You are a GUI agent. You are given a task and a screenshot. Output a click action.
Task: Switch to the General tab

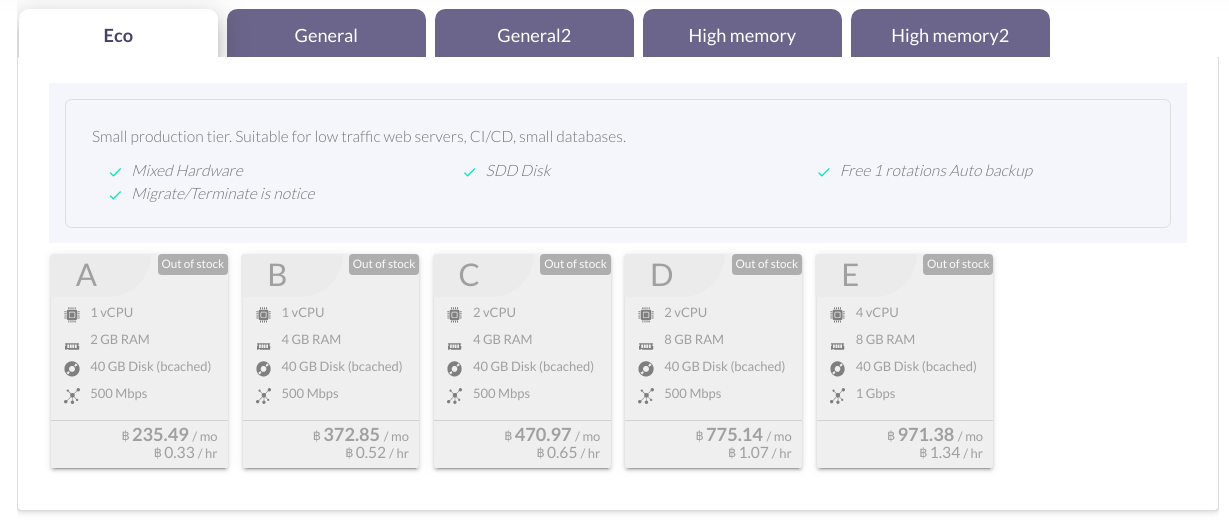(x=326, y=35)
